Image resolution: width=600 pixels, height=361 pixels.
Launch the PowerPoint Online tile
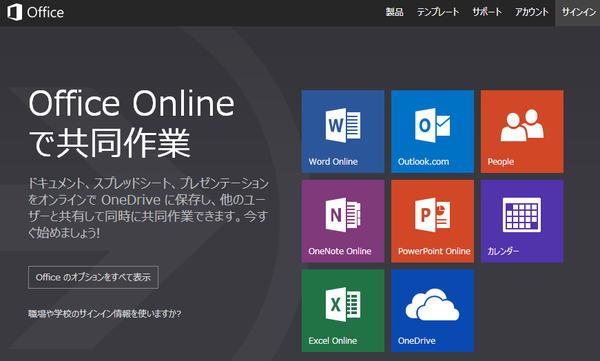432,221
